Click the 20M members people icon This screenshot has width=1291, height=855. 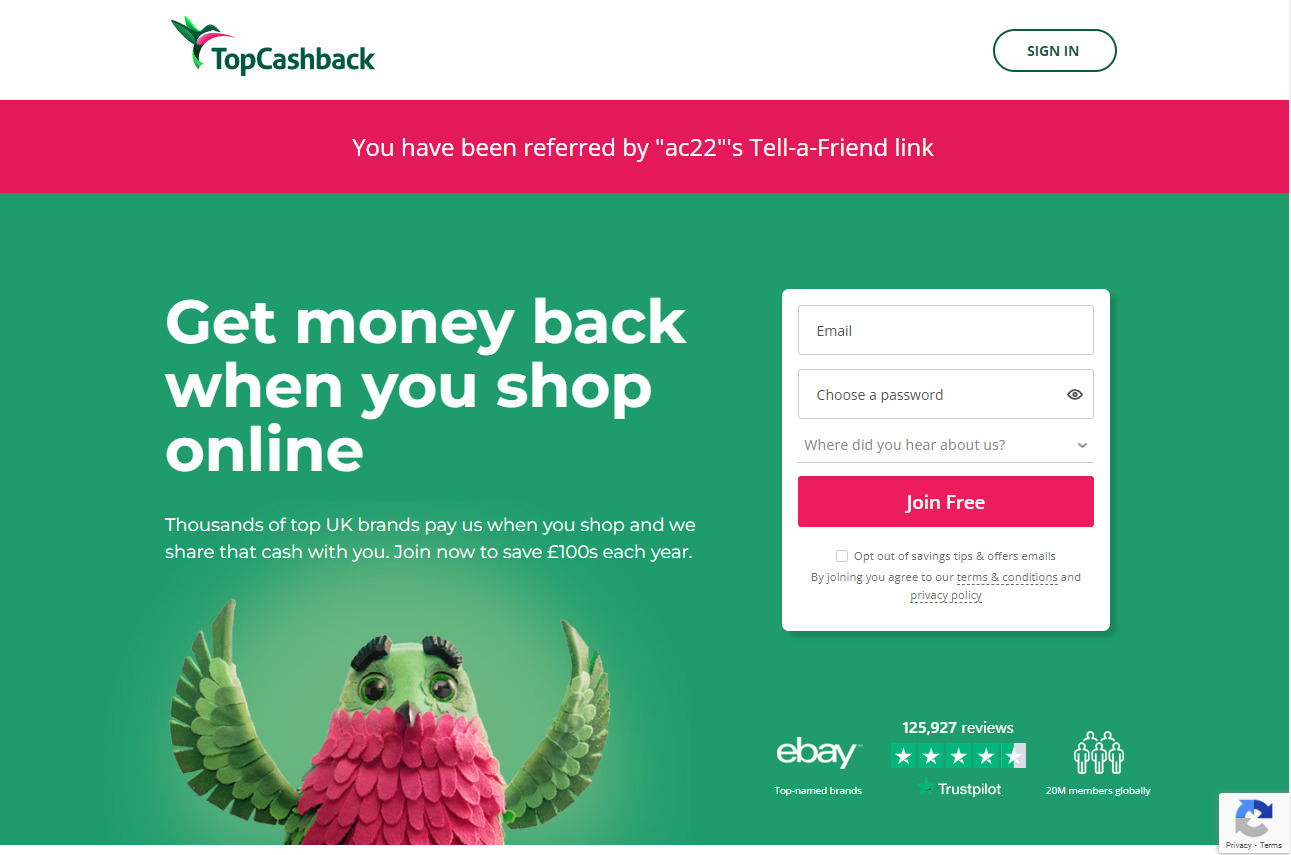[1098, 752]
